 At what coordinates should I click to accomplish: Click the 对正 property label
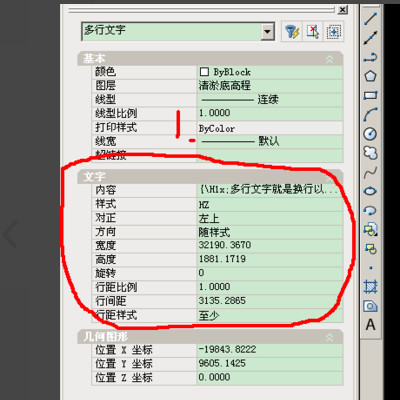click(x=105, y=218)
